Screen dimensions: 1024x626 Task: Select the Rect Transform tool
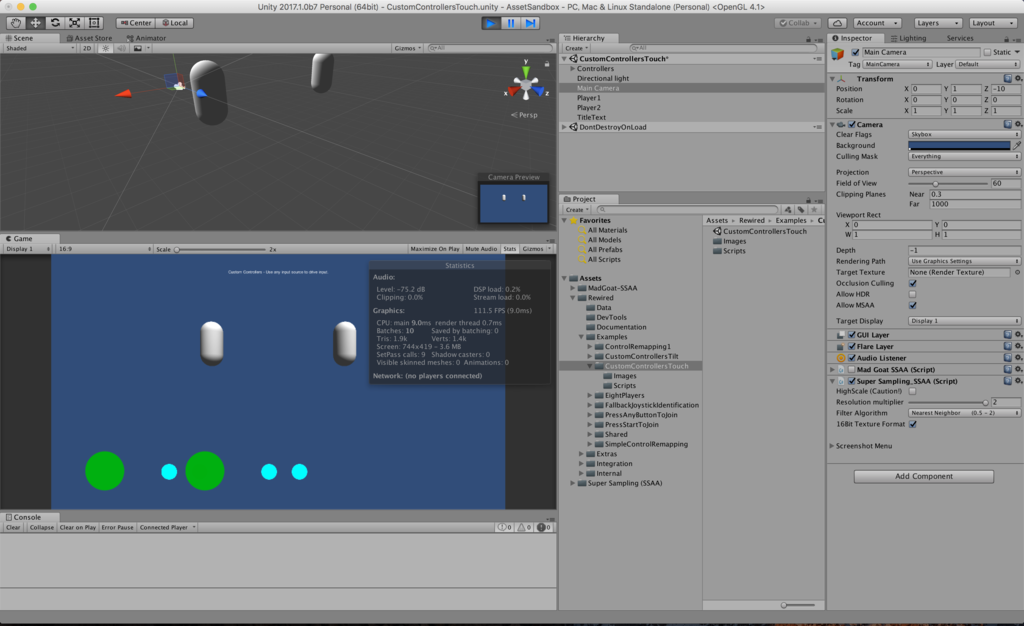pos(94,23)
